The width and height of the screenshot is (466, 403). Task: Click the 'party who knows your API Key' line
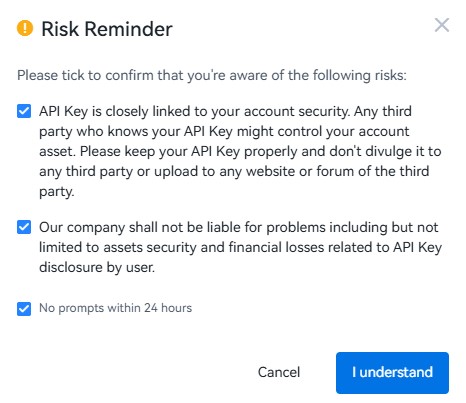click(x=224, y=131)
